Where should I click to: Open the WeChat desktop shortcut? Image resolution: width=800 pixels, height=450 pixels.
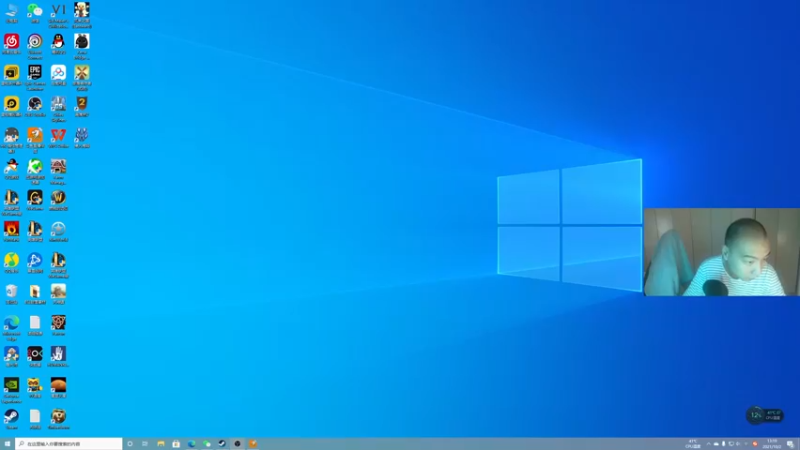tap(35, 12)
